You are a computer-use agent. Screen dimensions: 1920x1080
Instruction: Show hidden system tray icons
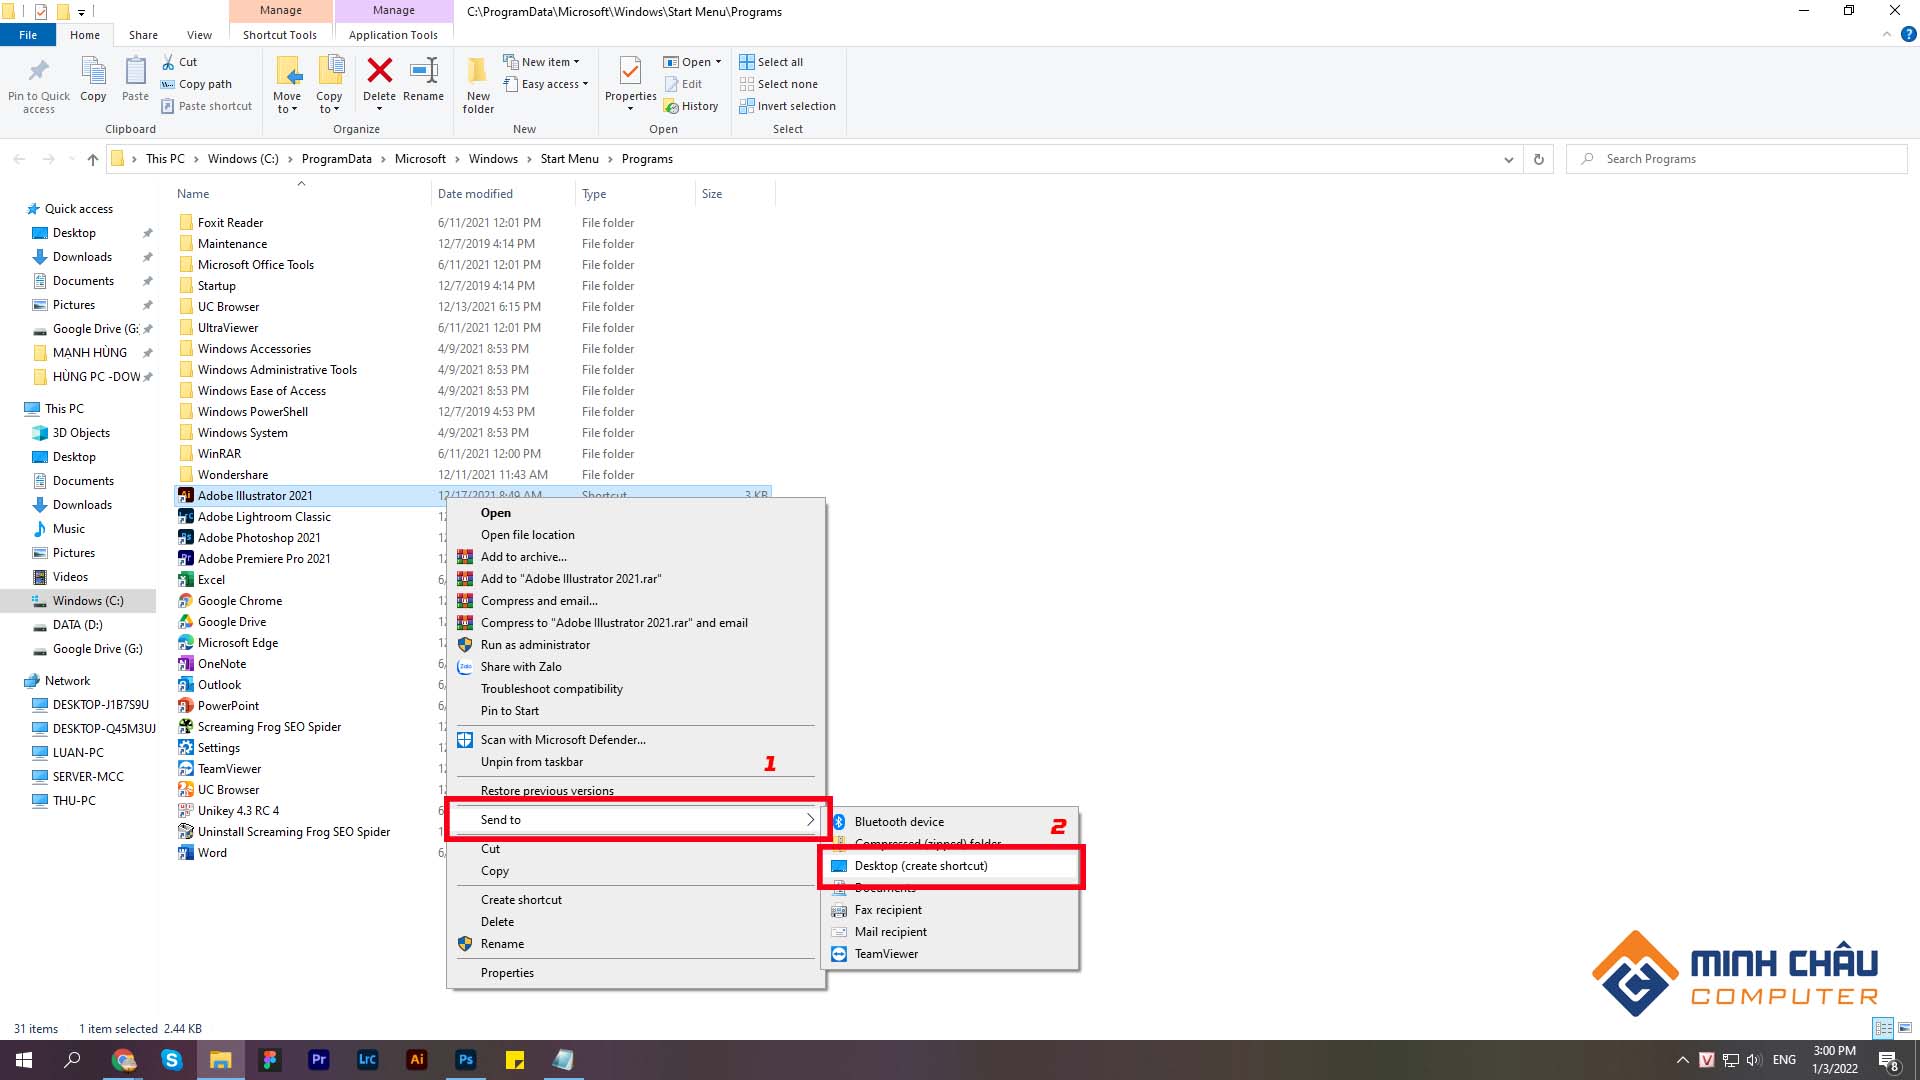click(1683, 1060)
